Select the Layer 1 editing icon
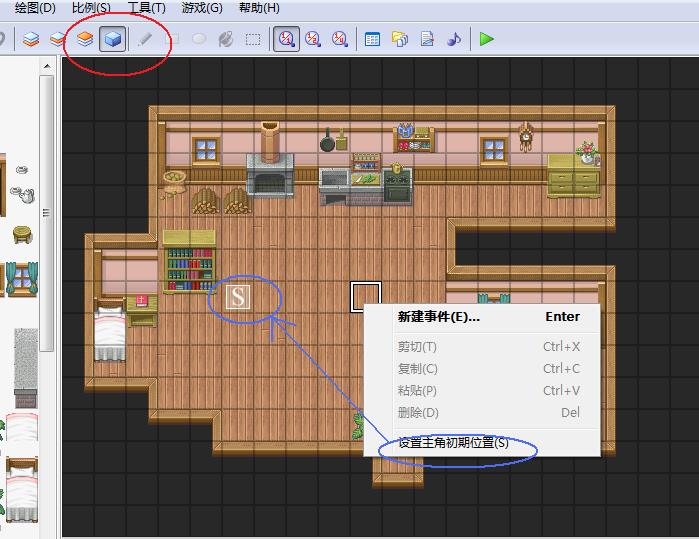This screenshot has height=539, width=699. tap(31, 39)
